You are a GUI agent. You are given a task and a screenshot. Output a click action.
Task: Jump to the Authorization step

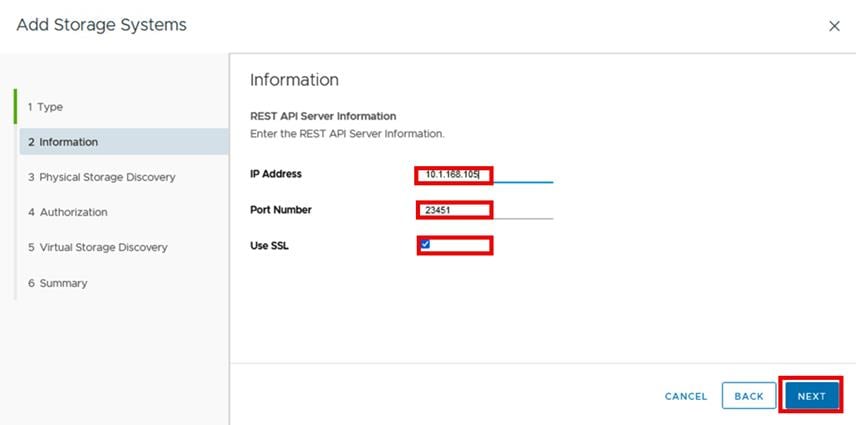point(67,212)
